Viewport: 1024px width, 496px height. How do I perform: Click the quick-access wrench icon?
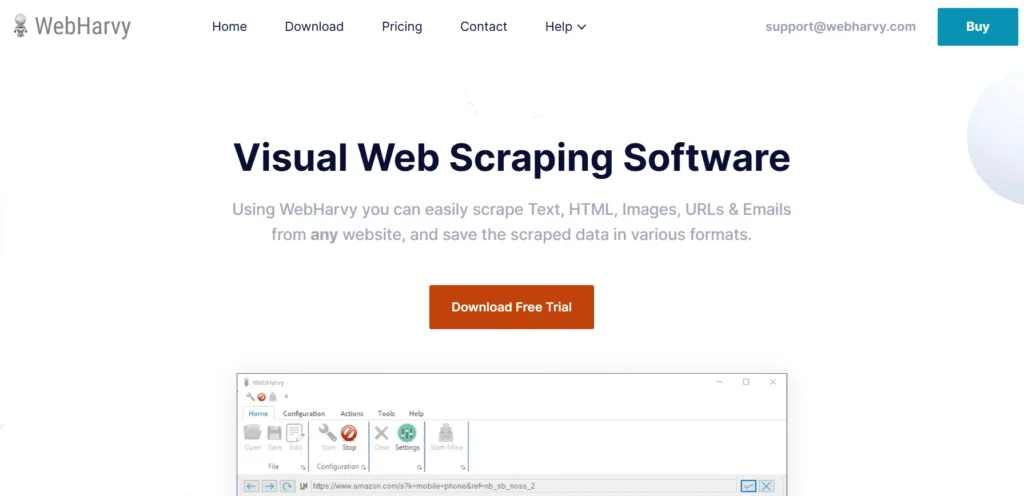[250, 397]
